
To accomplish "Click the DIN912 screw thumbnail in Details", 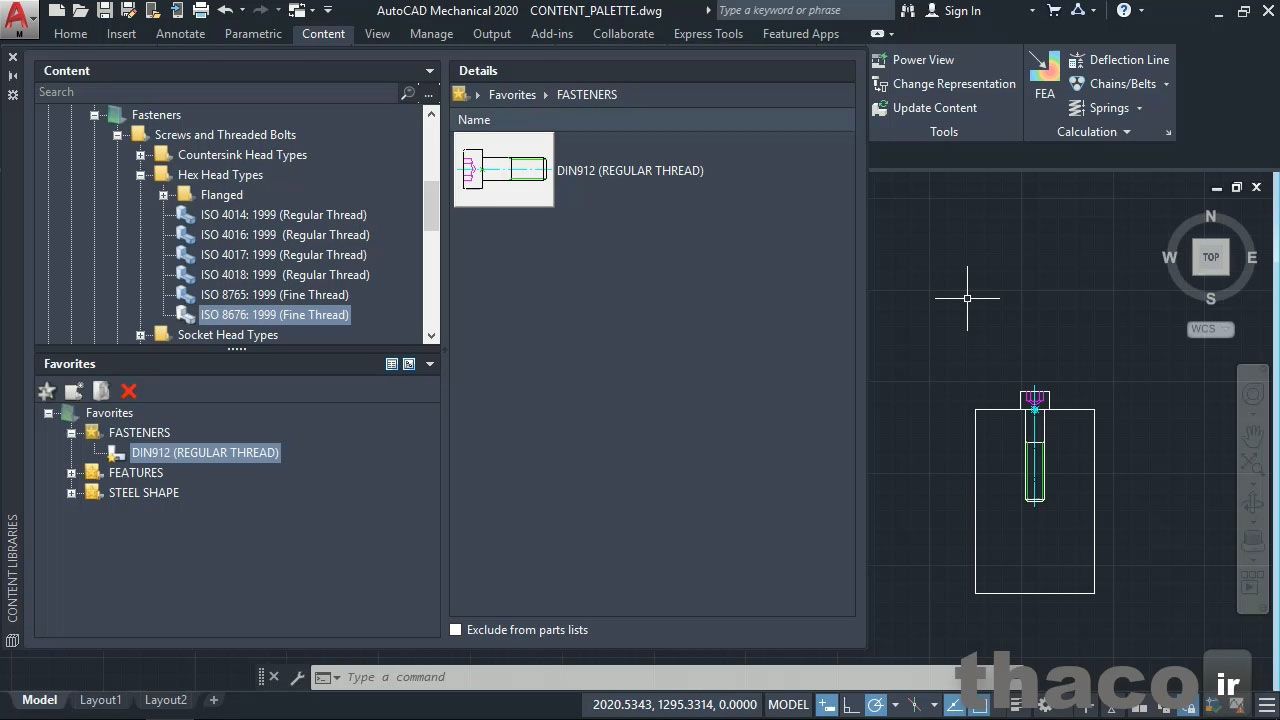I will tap(504, 170).
